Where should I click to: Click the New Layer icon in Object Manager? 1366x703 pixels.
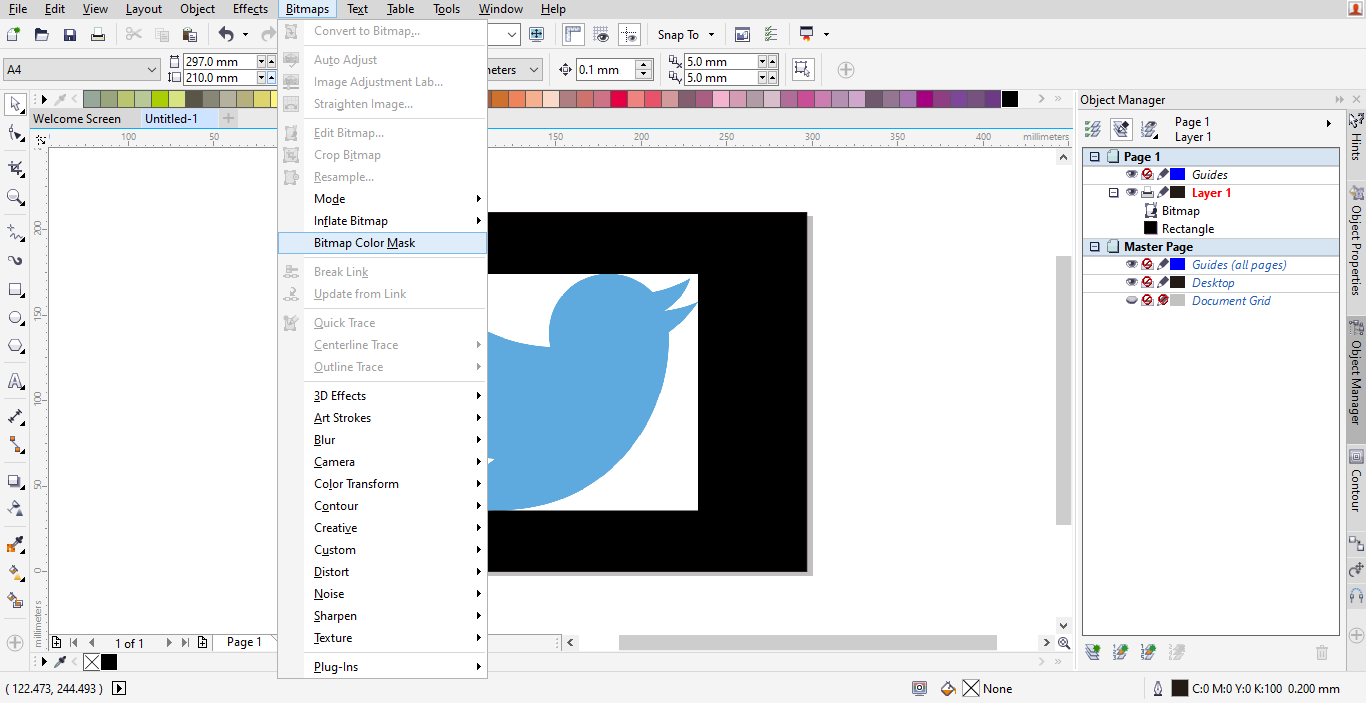tap(1093, 651)
